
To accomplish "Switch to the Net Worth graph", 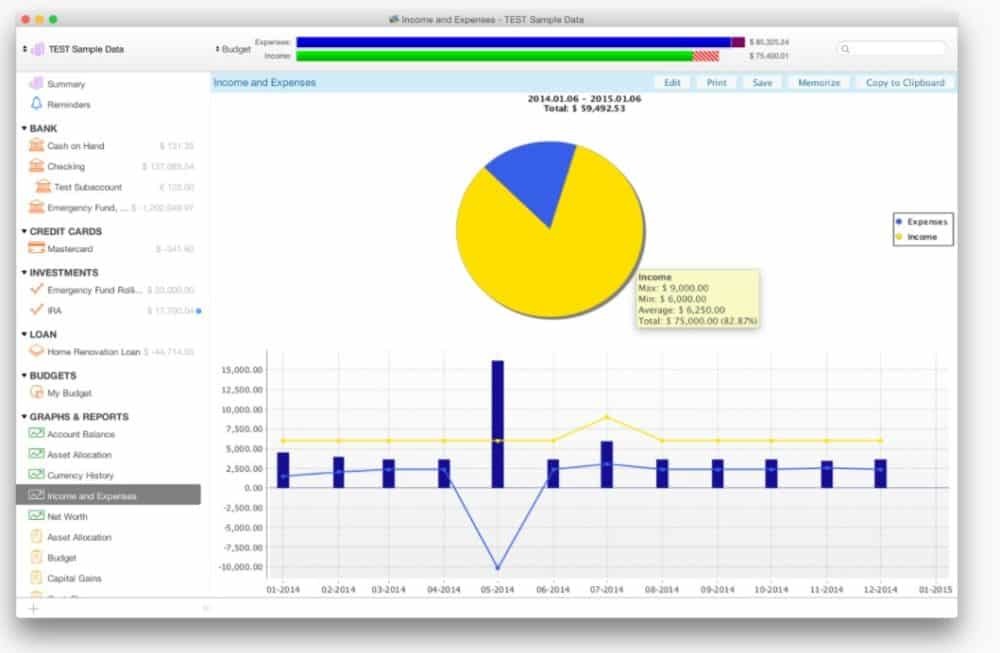I will click(67, 517).
